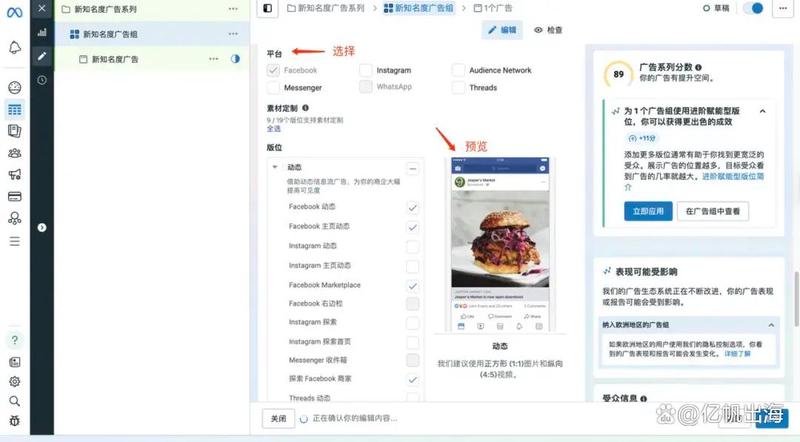
Task: Open the history clock icon in sidebar
Action: coord(41,79)
